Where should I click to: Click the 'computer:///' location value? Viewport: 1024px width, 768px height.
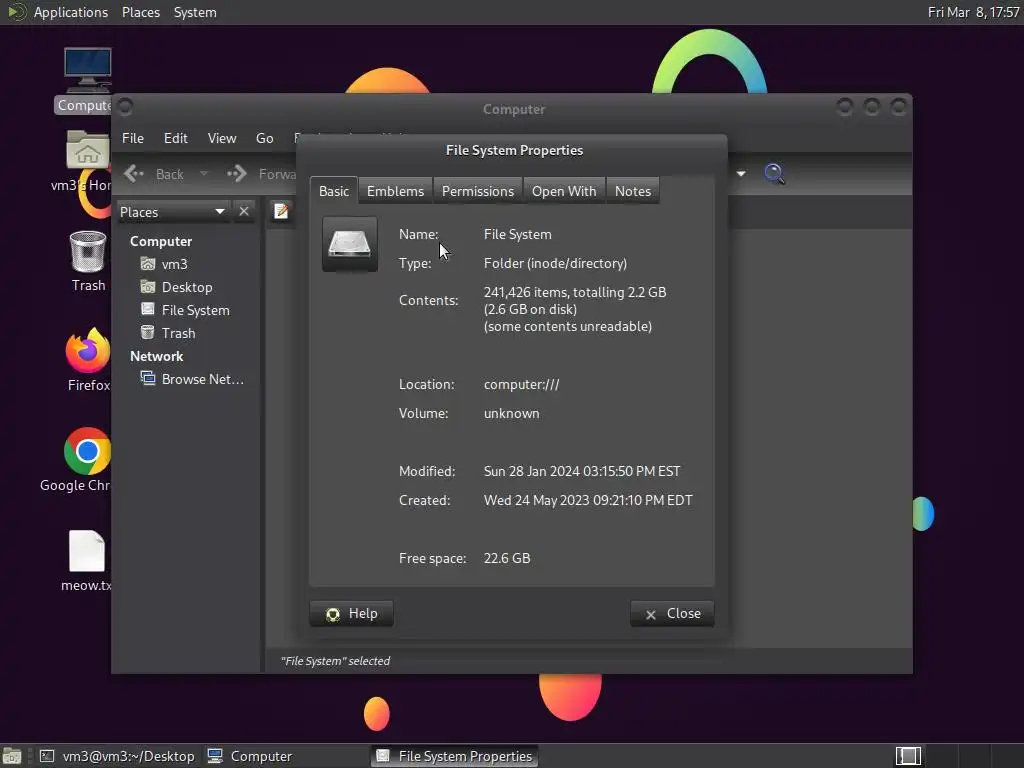click(x=522, y=384)
